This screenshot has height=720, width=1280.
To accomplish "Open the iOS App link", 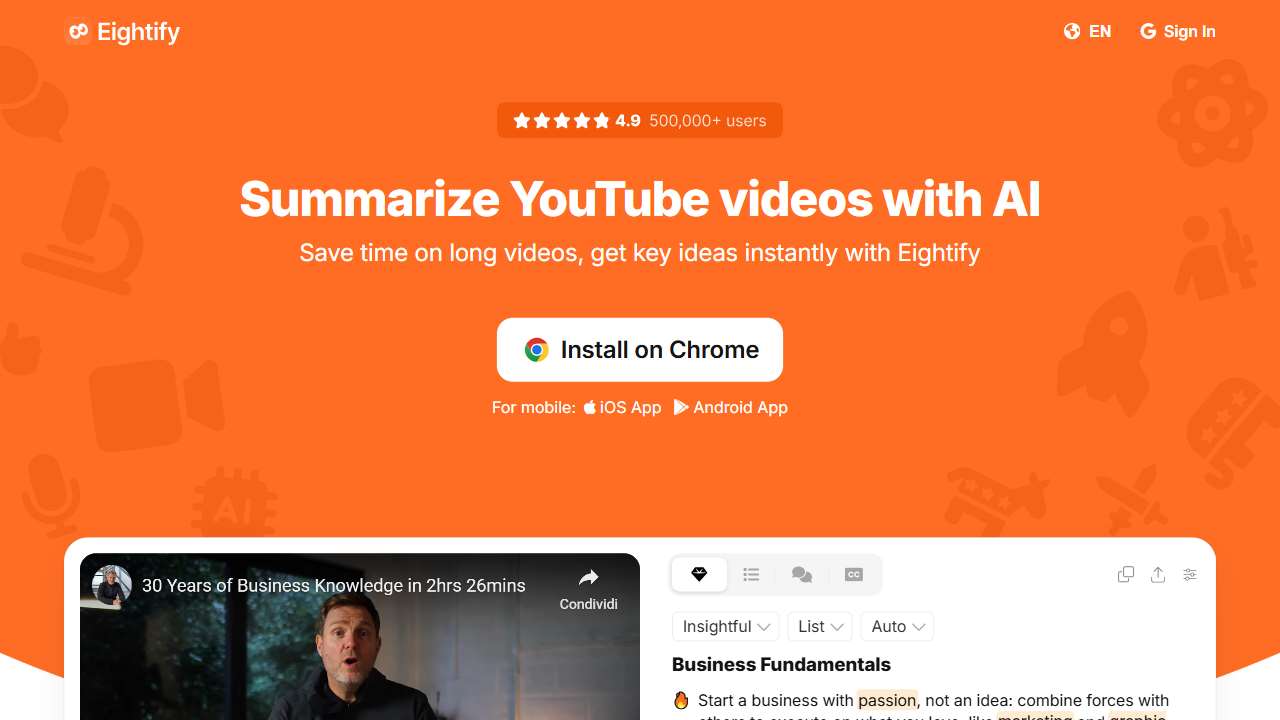I will click(622, 407).
